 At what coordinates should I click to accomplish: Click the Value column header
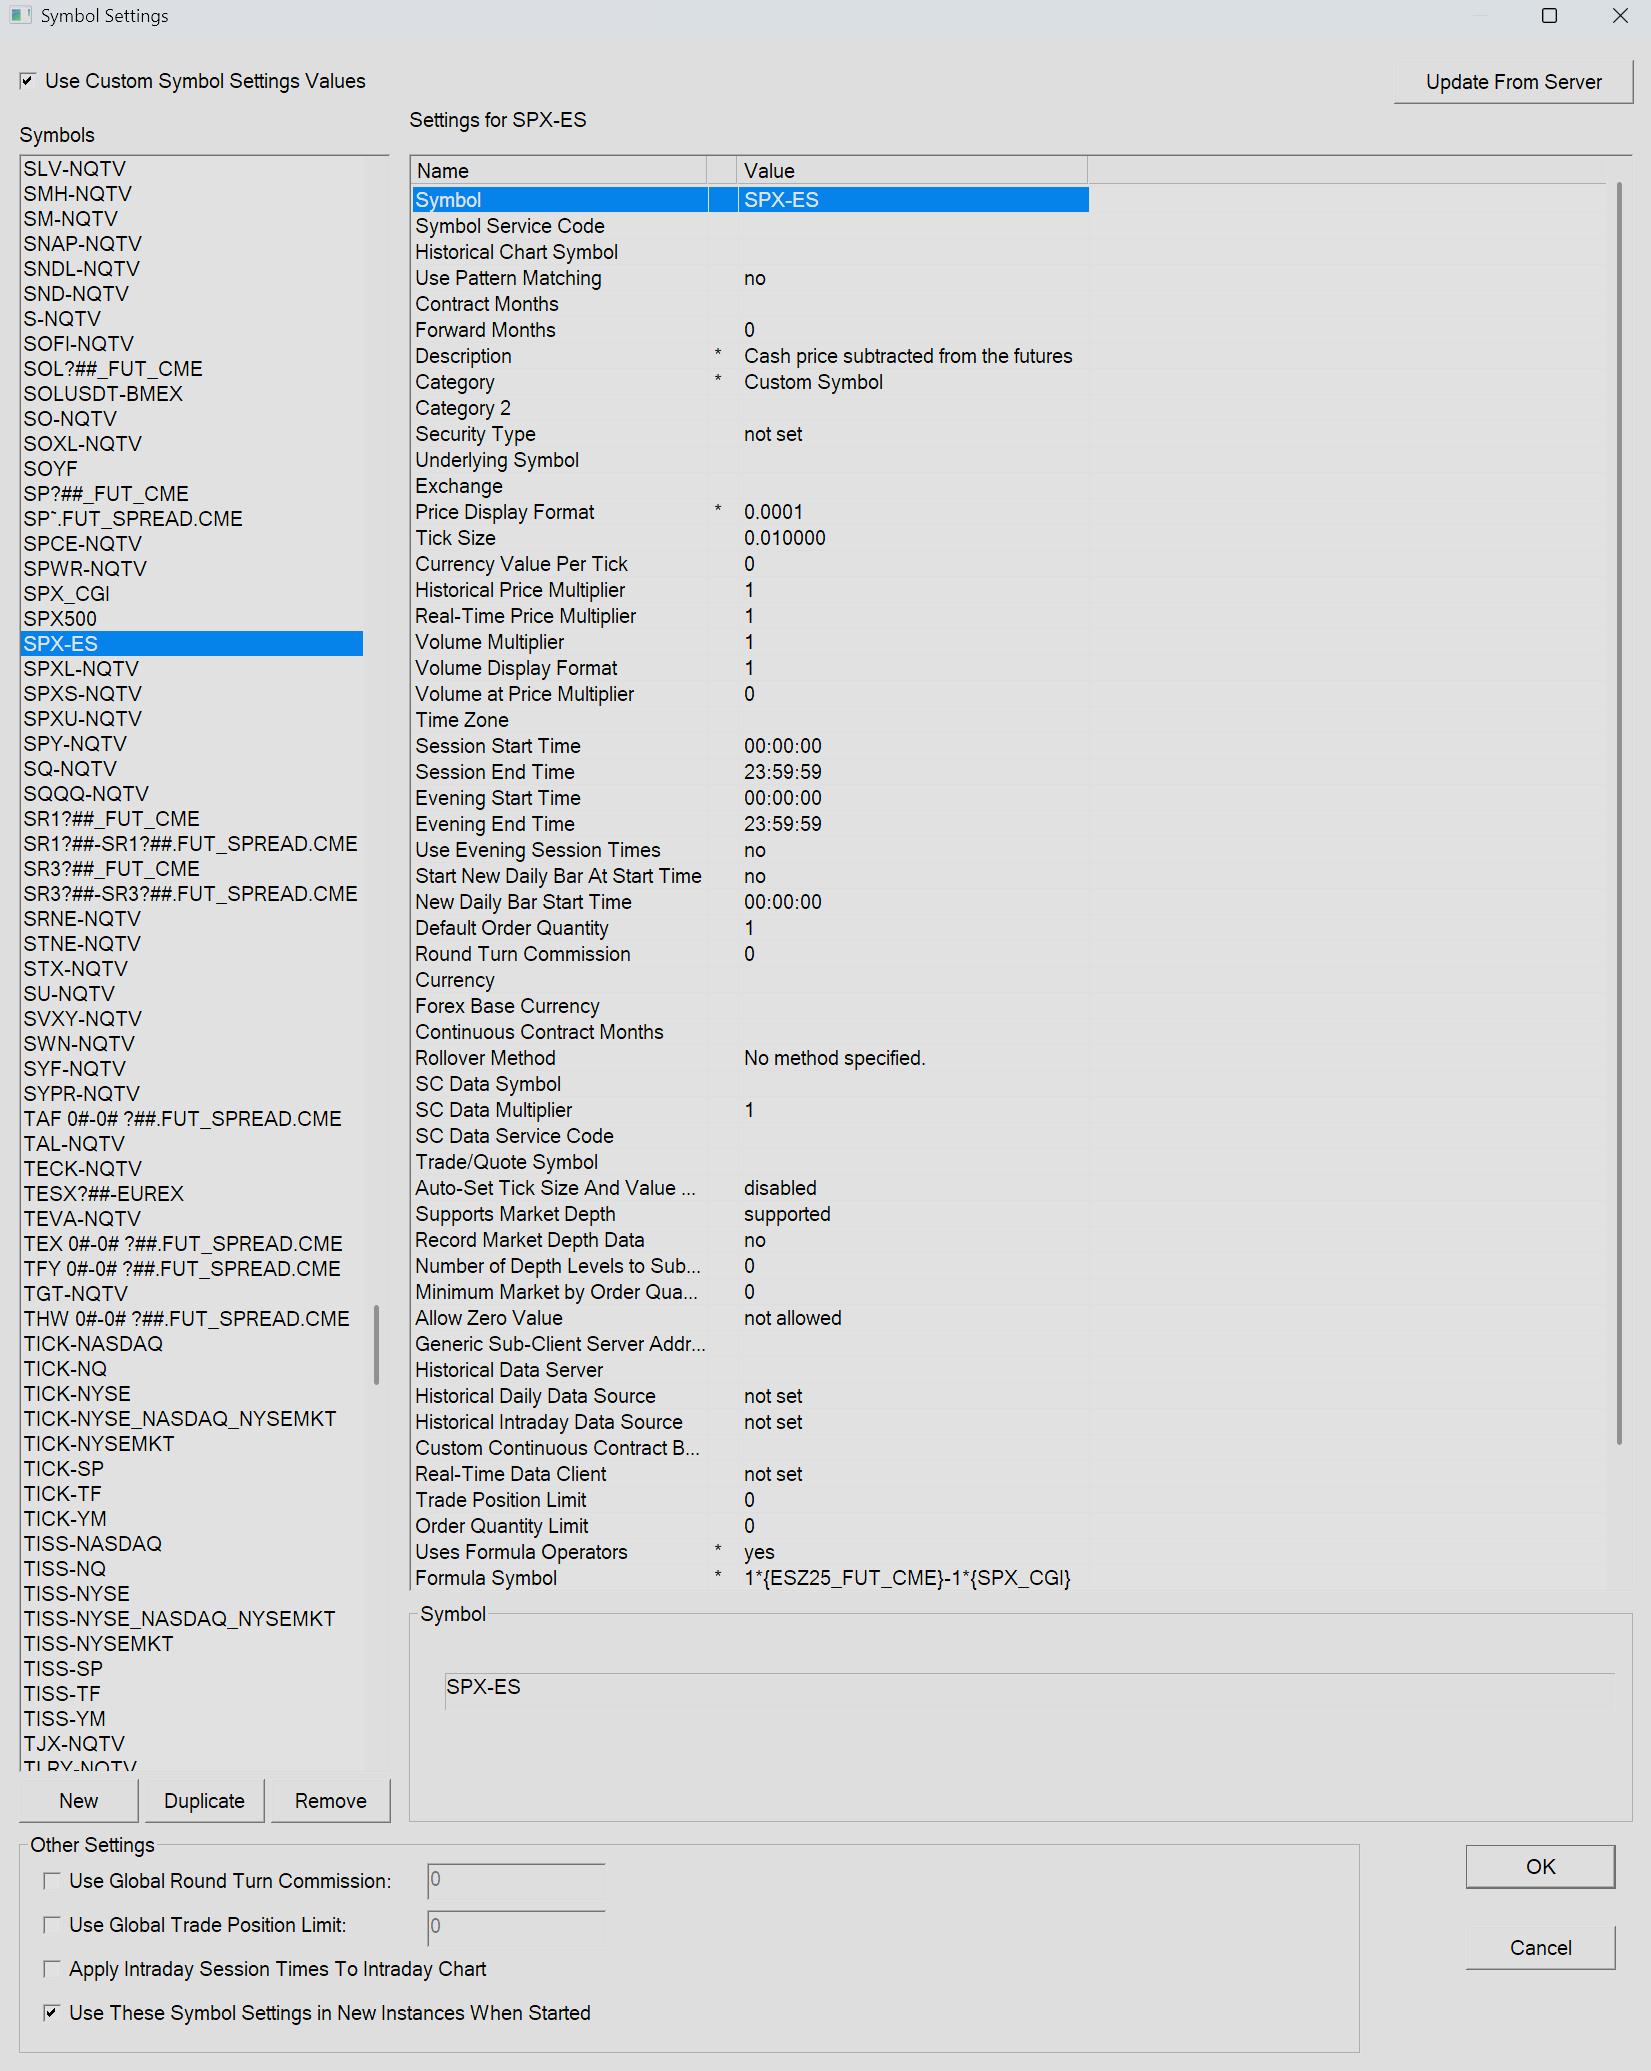tap(912, 171)
